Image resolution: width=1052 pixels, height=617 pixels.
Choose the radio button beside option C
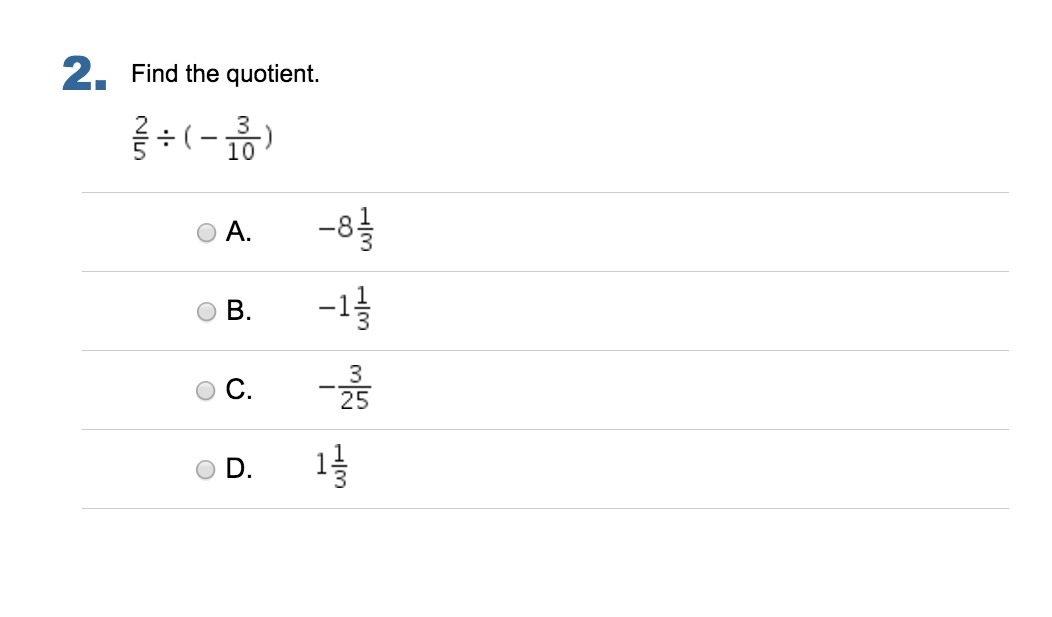[205, 390]
